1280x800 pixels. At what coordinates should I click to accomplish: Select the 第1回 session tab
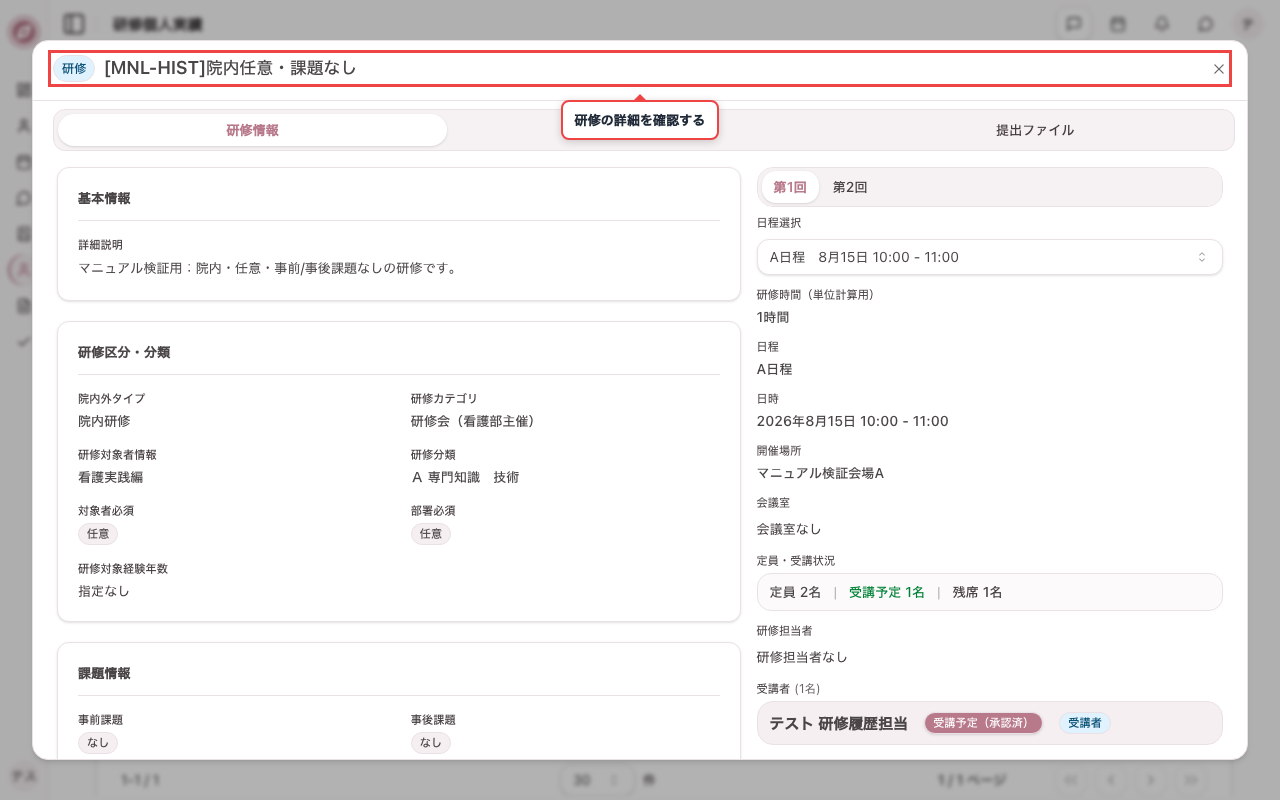coord(790,187)
